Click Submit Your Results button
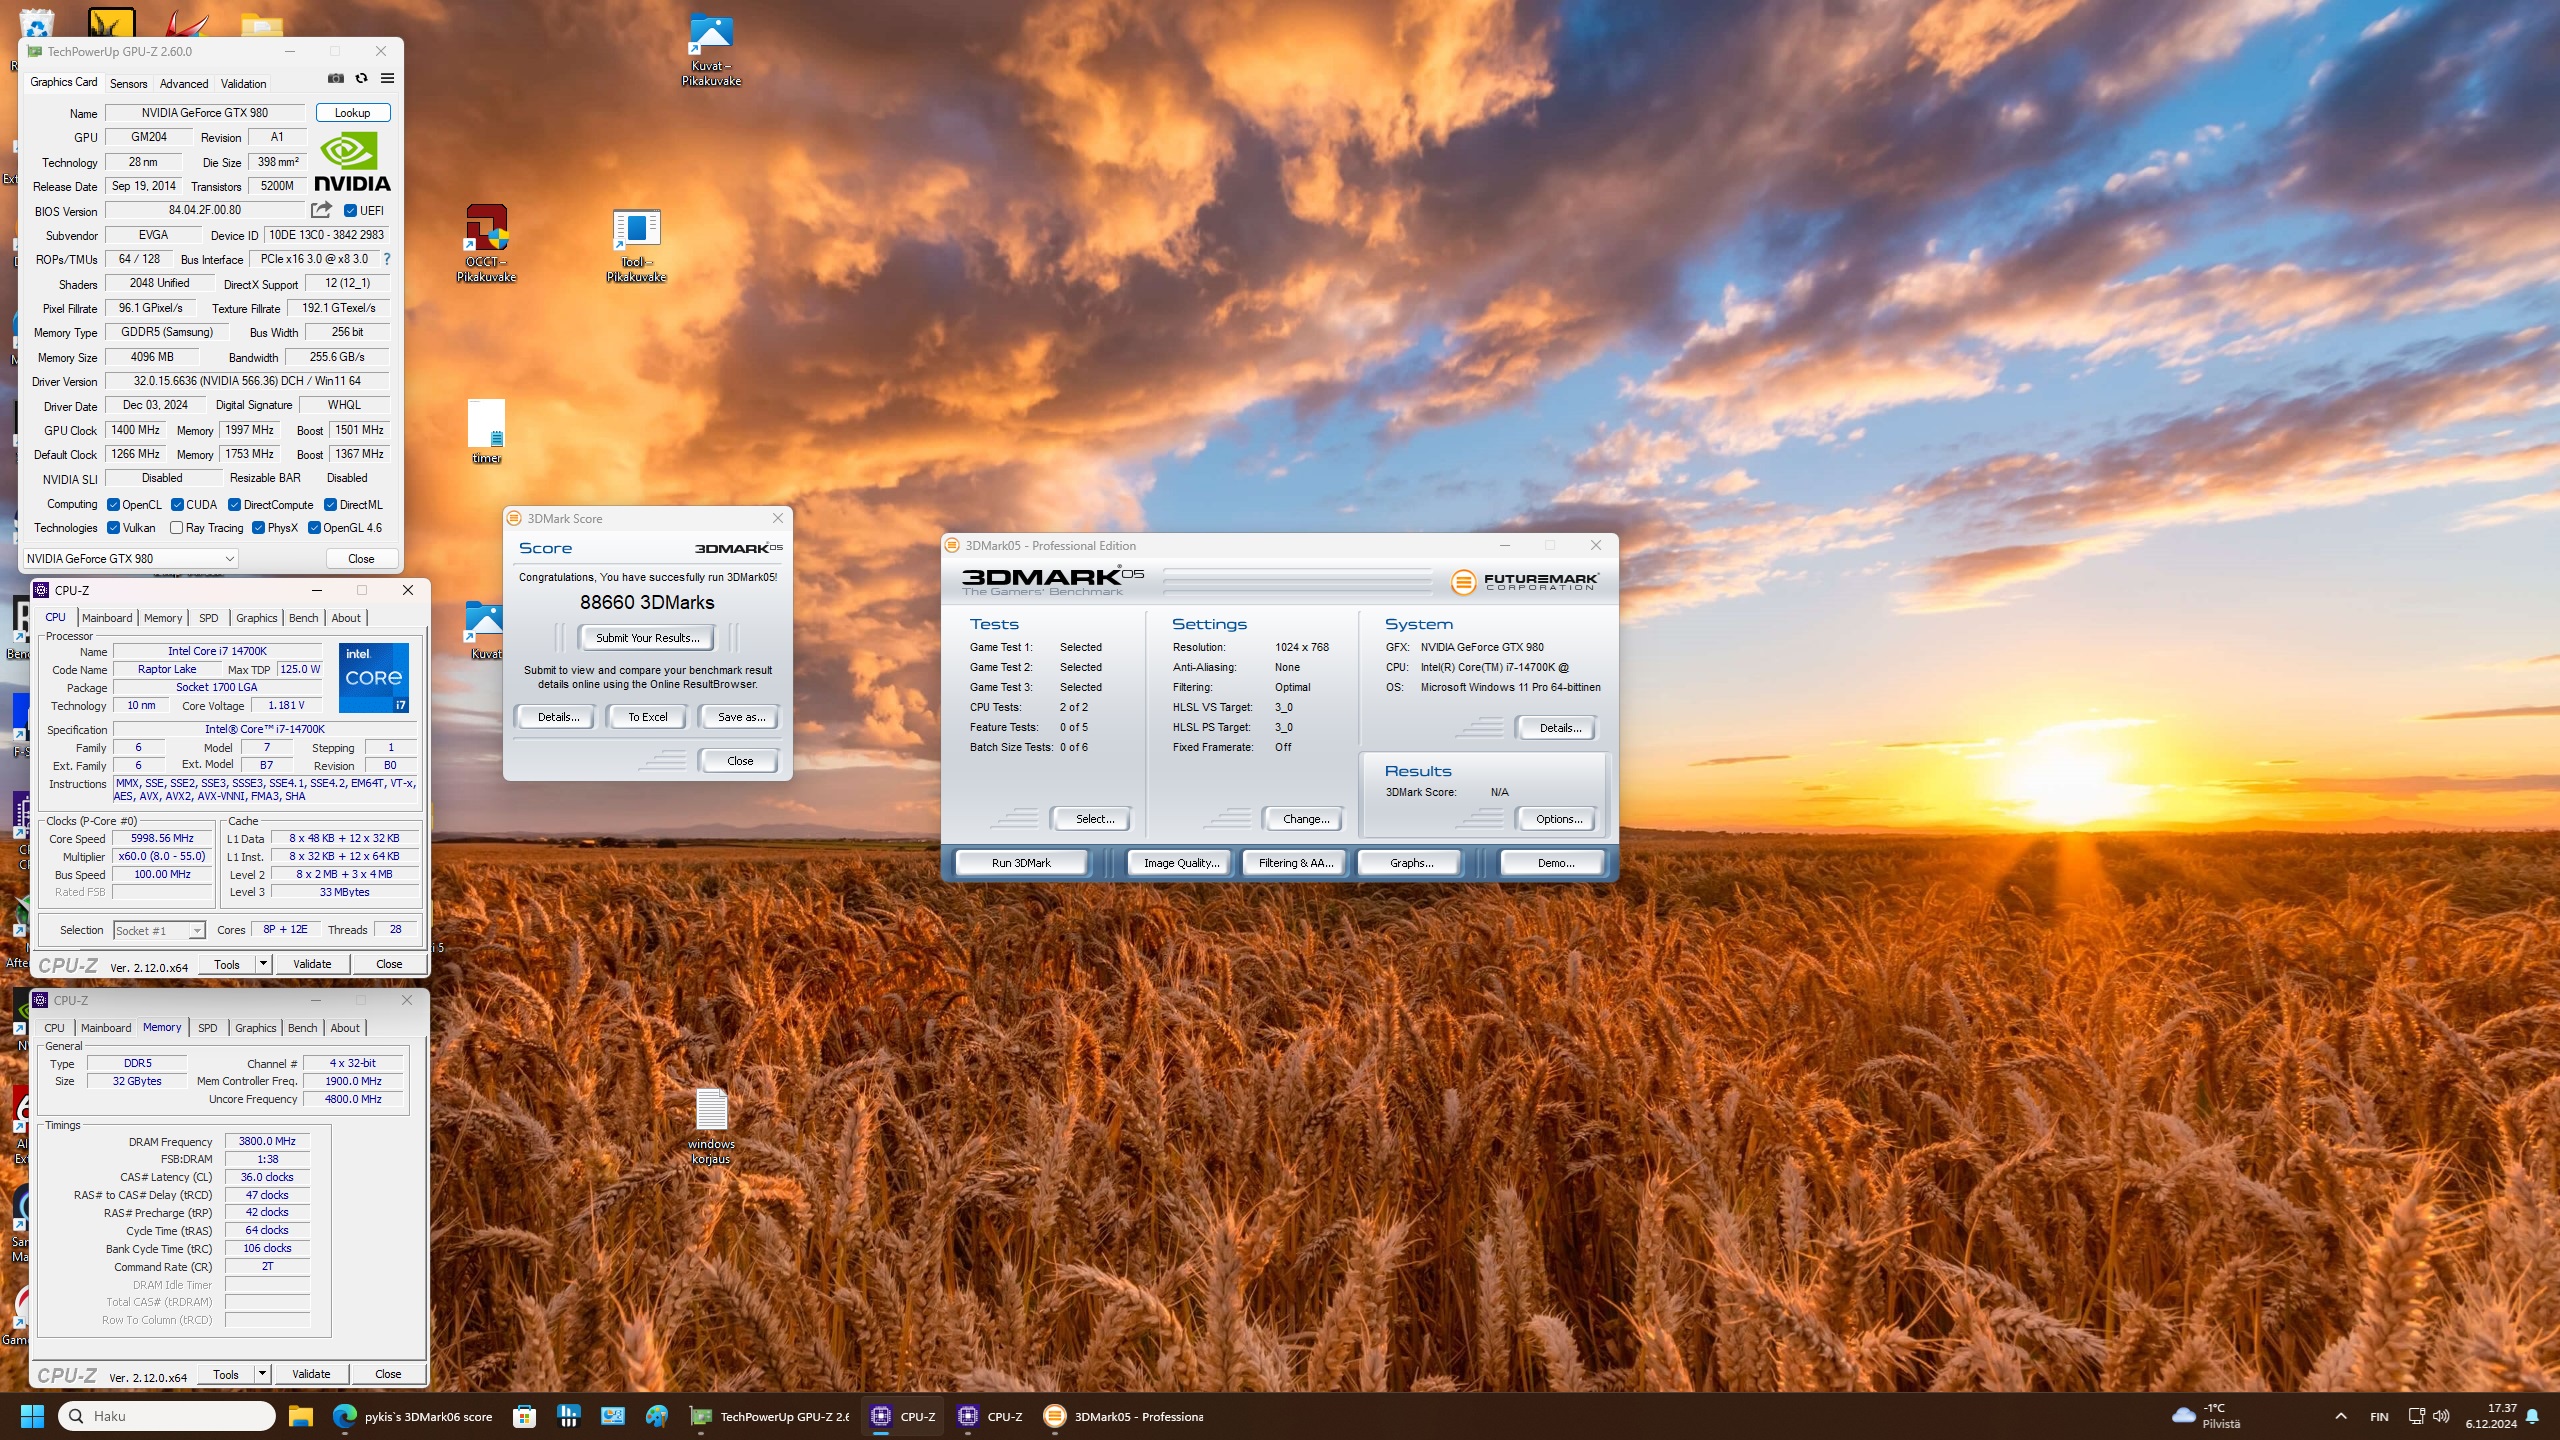 pos(647,638)
